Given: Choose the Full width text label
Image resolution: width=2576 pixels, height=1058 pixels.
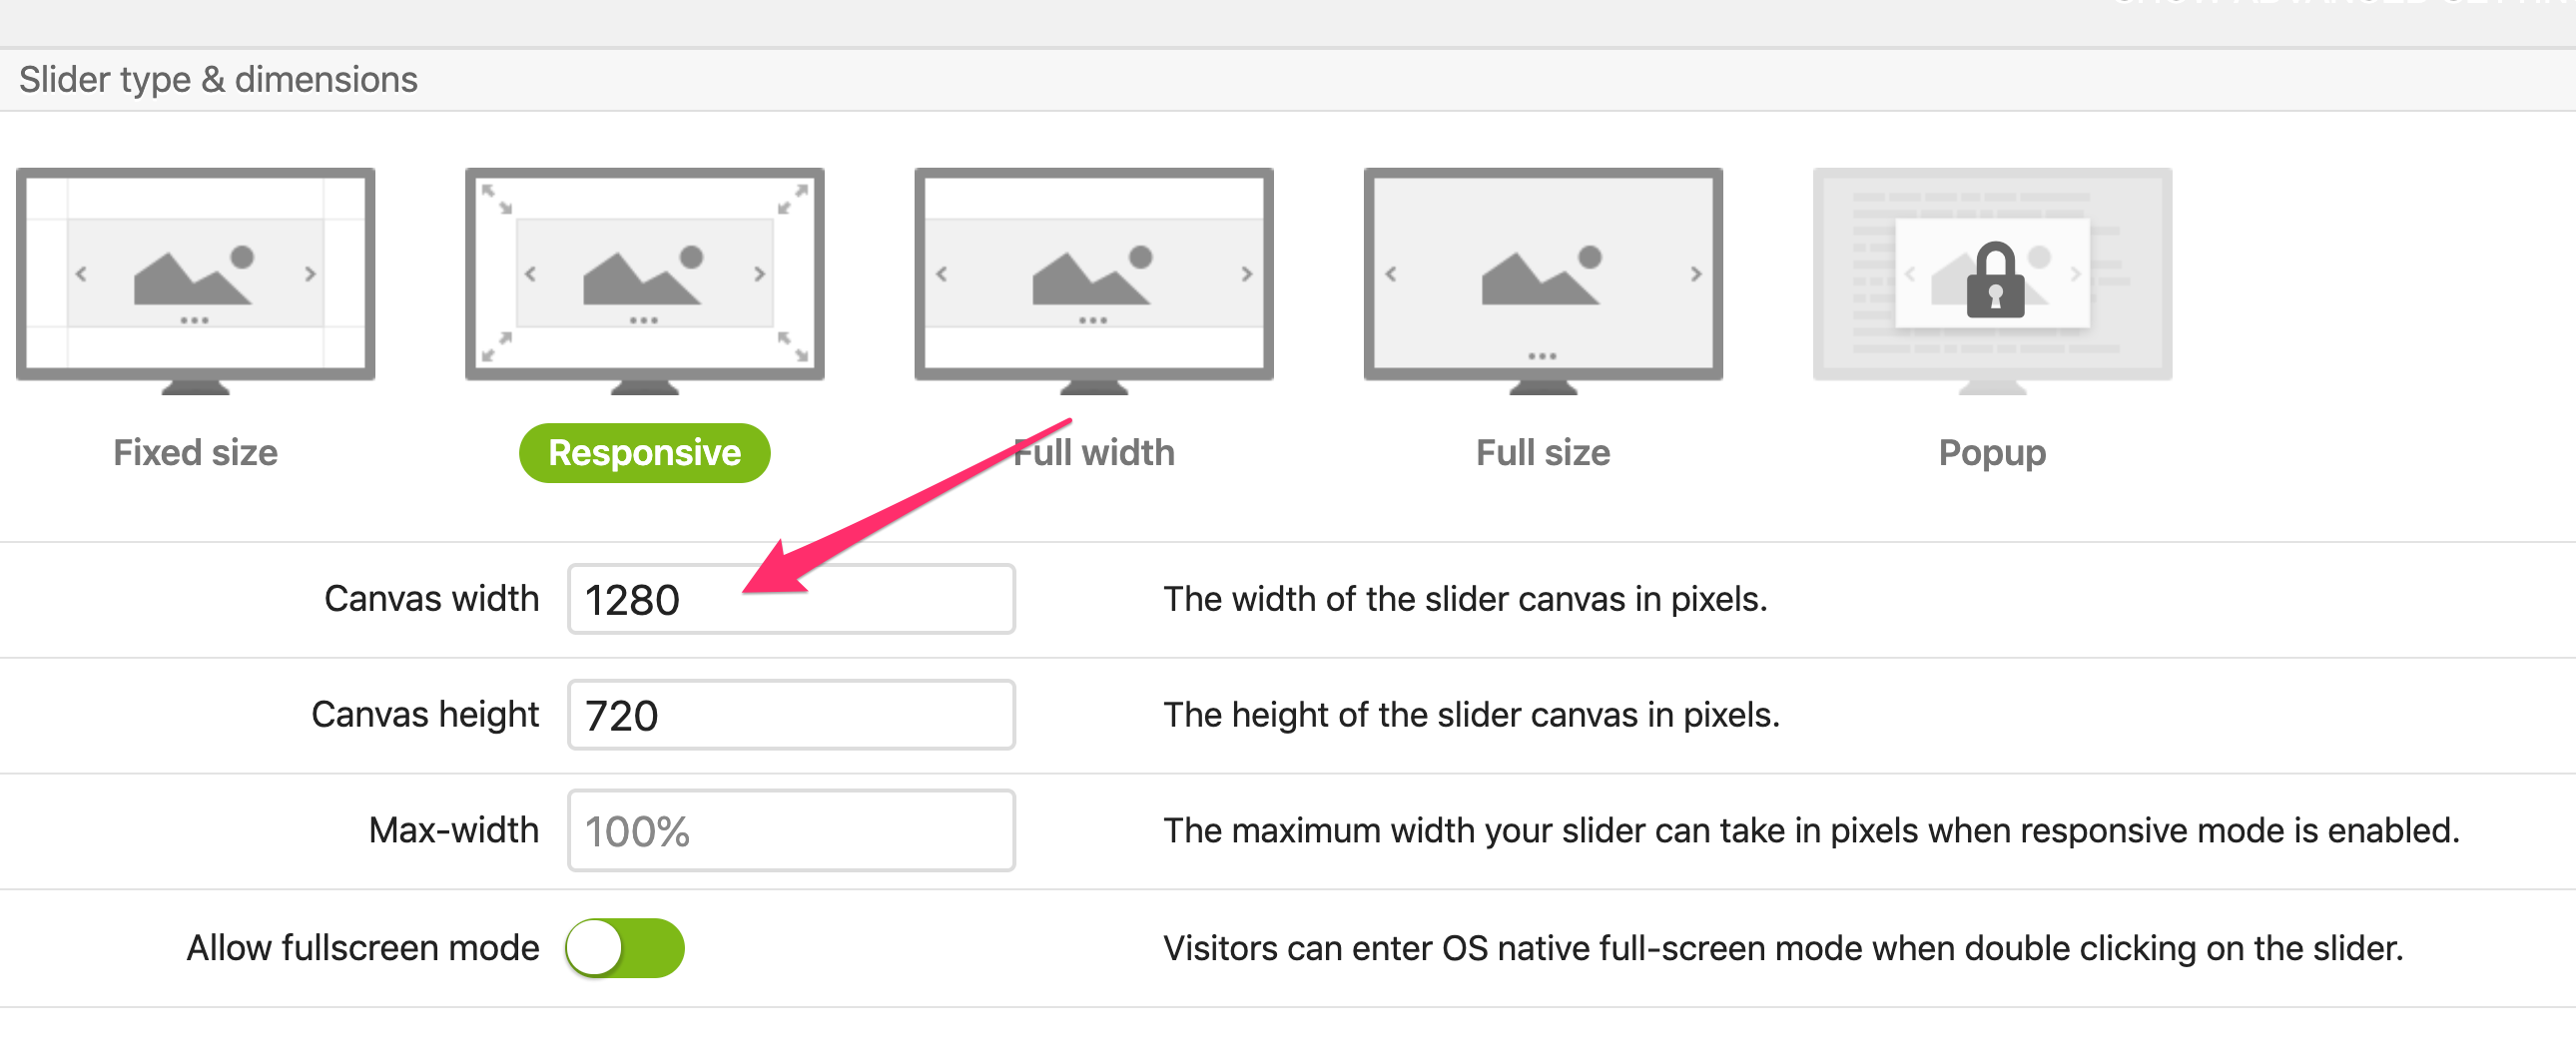Looking at the screenshot, I should coord(1093,453).
